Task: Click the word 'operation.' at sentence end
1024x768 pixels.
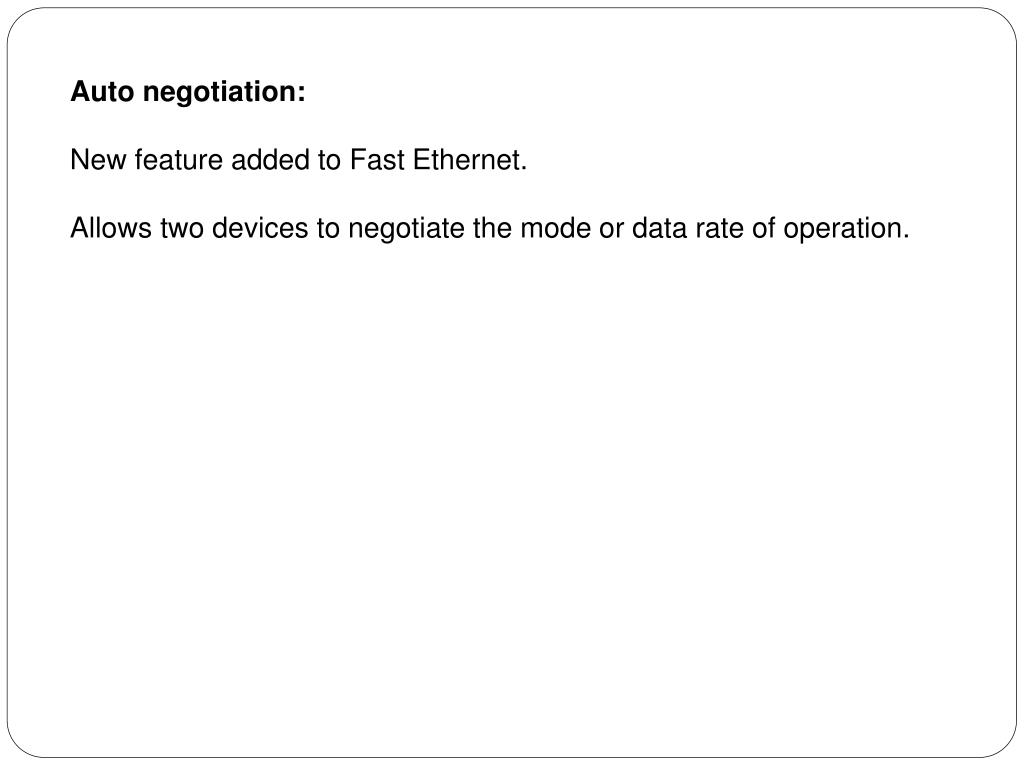Action: tap(846, 230)
